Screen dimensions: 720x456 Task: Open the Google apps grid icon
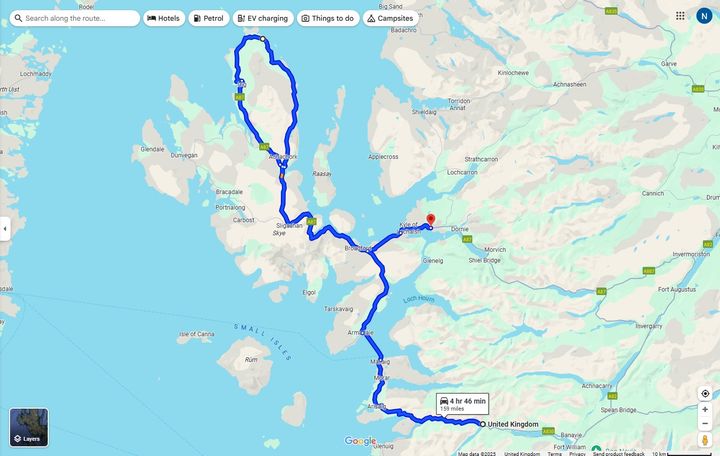[680, 16]
